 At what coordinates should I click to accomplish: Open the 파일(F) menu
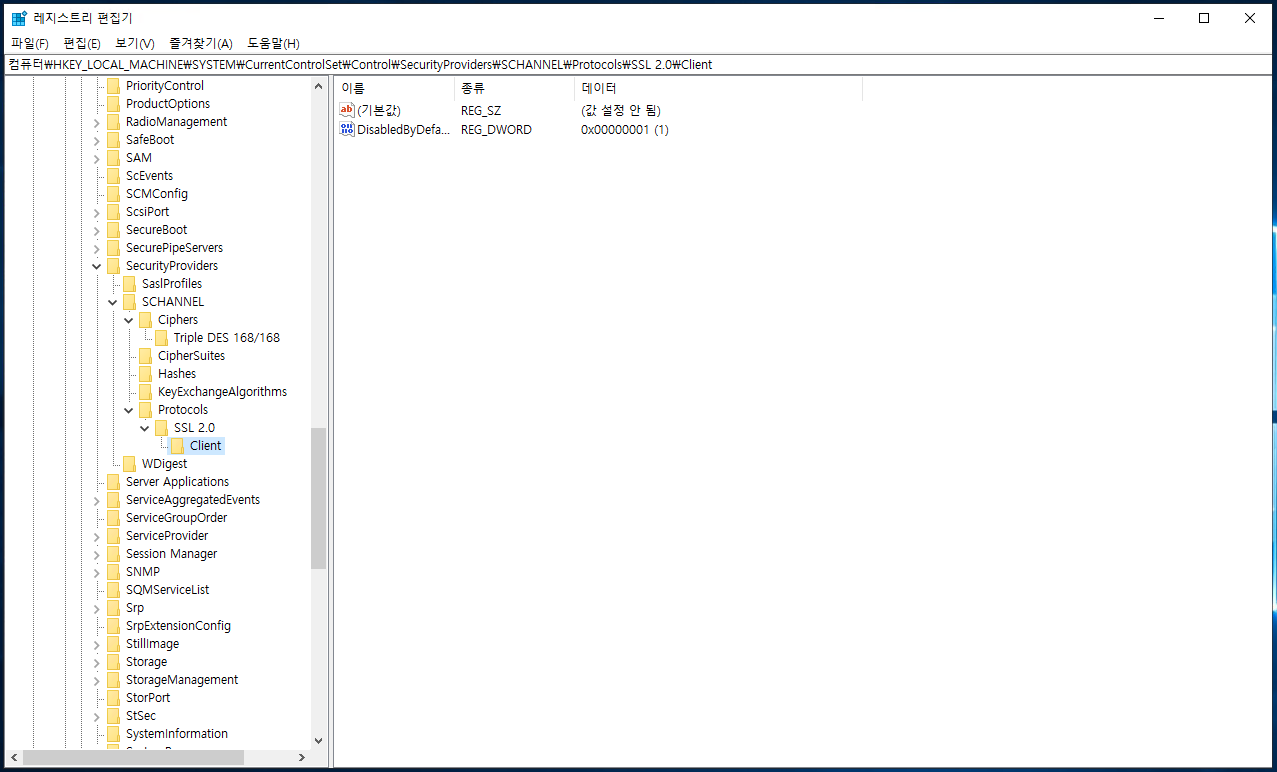29,43
